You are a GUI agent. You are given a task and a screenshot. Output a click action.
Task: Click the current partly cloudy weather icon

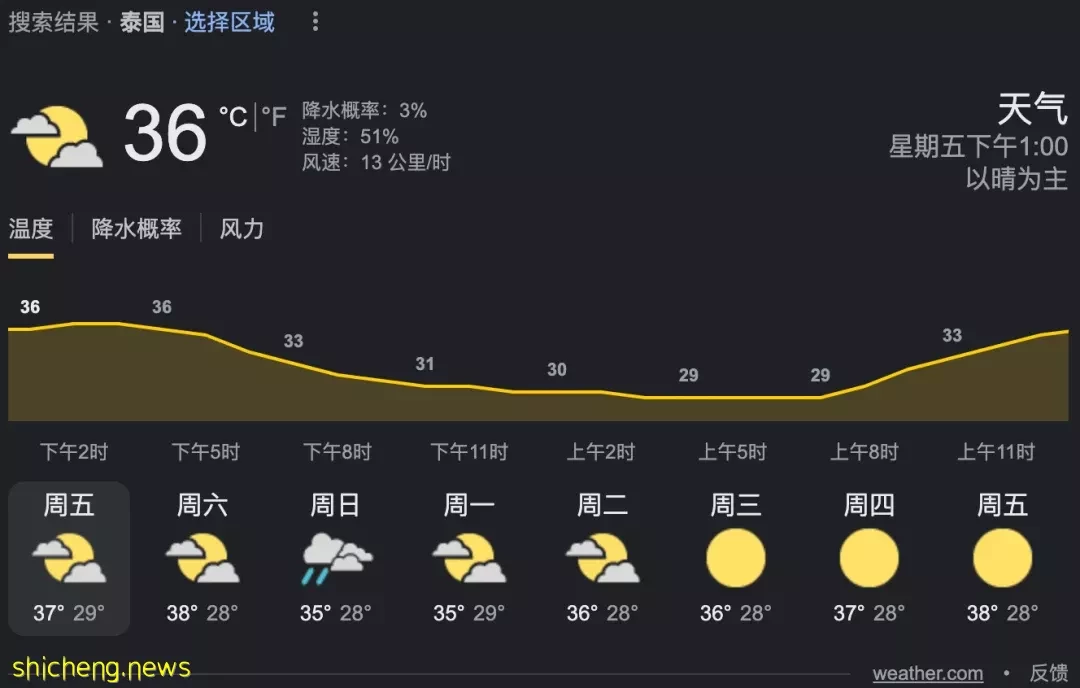57,136
